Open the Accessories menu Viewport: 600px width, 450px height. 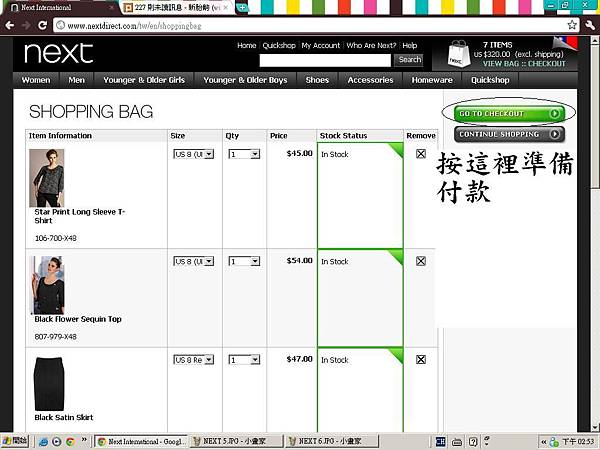(x=370, y=80)
